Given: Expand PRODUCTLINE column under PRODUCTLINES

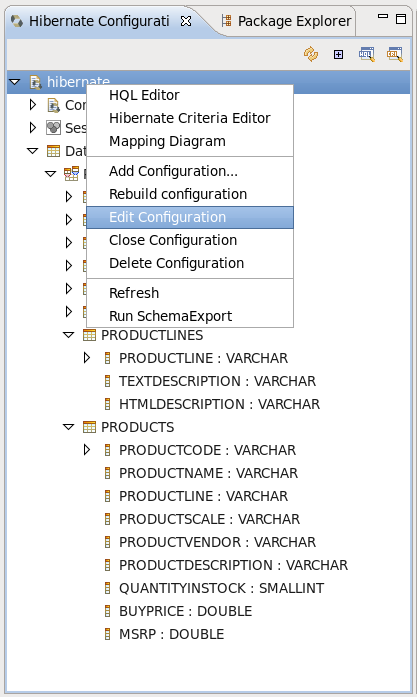Looking at the screenshot, I should pos(87,358).
